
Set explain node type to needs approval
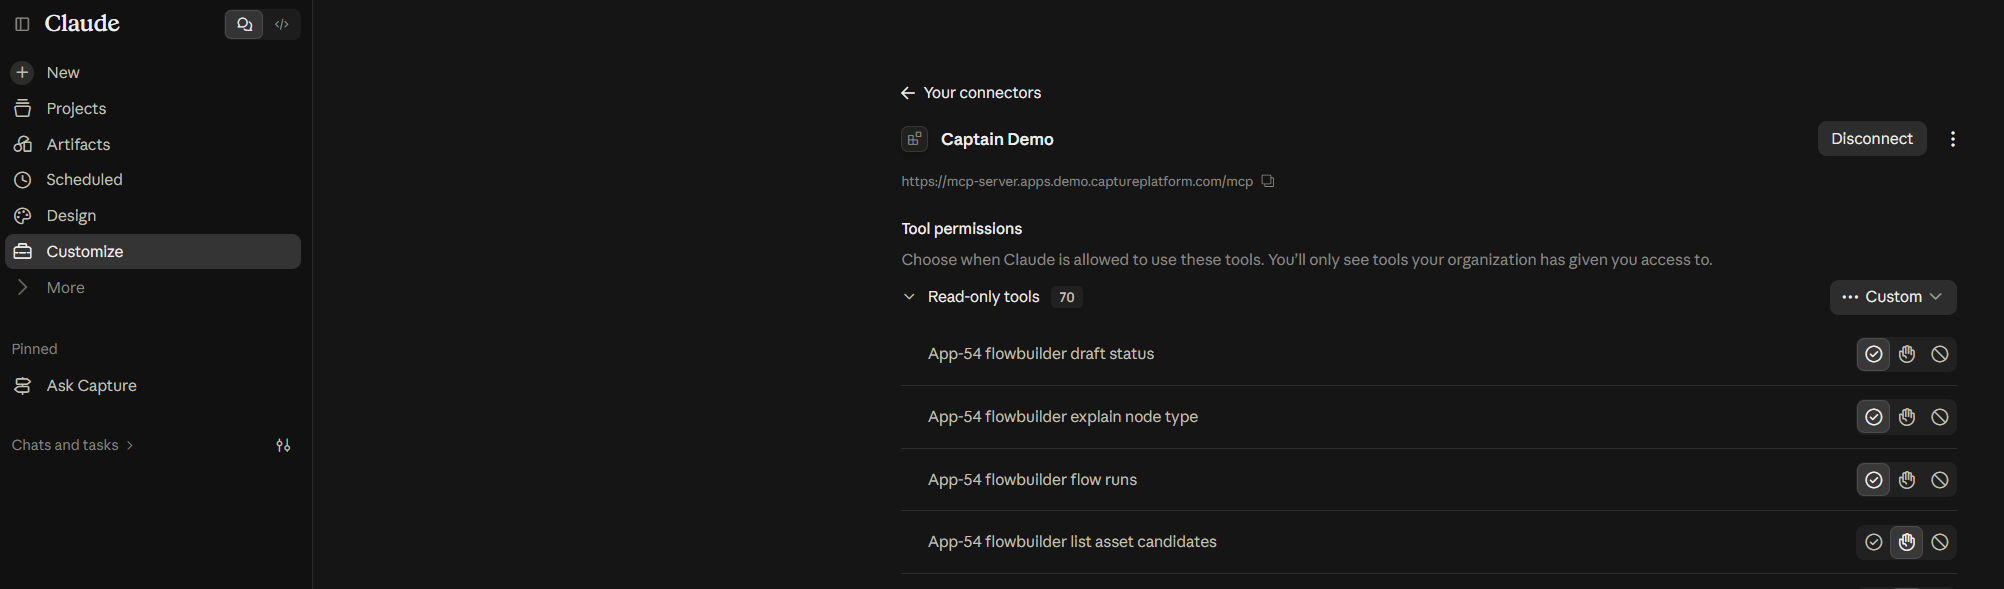(1907, 417)
